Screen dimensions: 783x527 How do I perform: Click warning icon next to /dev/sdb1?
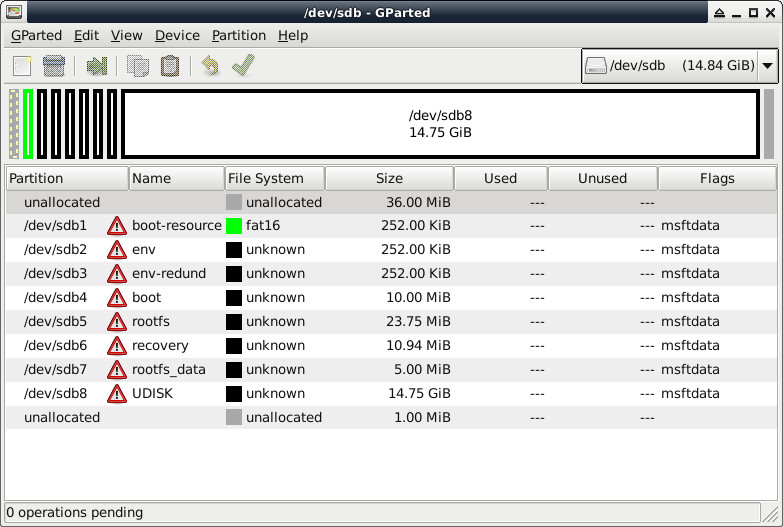[117, 226]
